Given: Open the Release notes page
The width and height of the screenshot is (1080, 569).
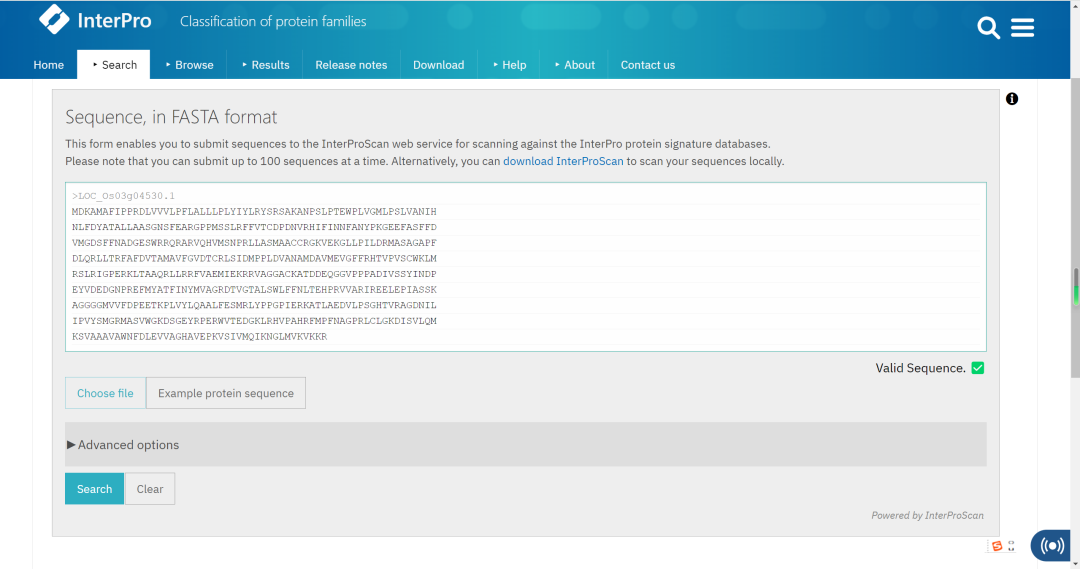Looking at the screenshot, I should [x=351, y=65].
